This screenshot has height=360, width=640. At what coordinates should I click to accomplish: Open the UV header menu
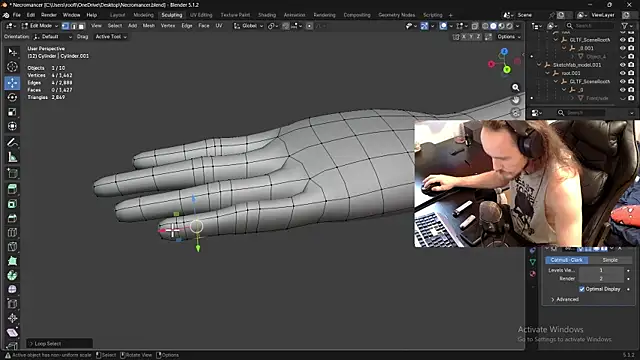[x=219, y=26]
